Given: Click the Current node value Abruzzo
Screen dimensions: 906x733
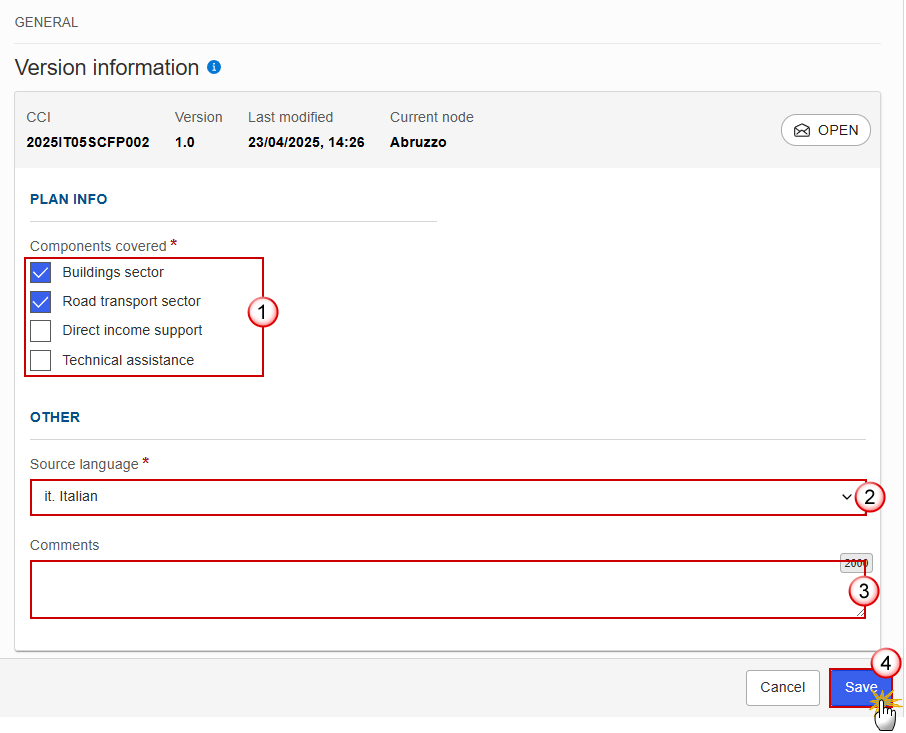Looking at the screenshot, I should 418,143.
